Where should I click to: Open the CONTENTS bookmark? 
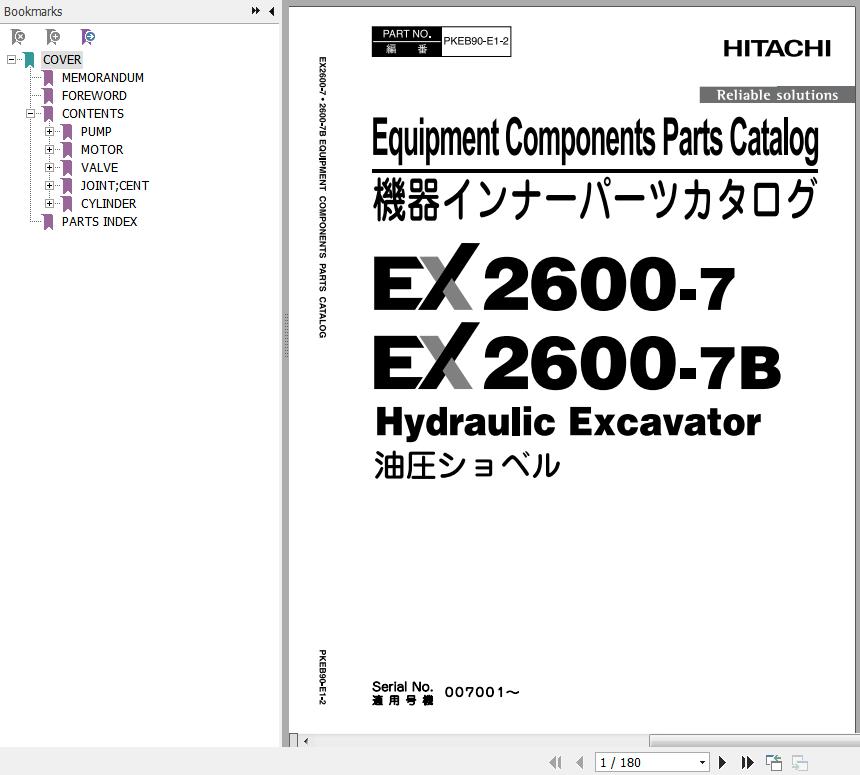(x=93, y=114)
